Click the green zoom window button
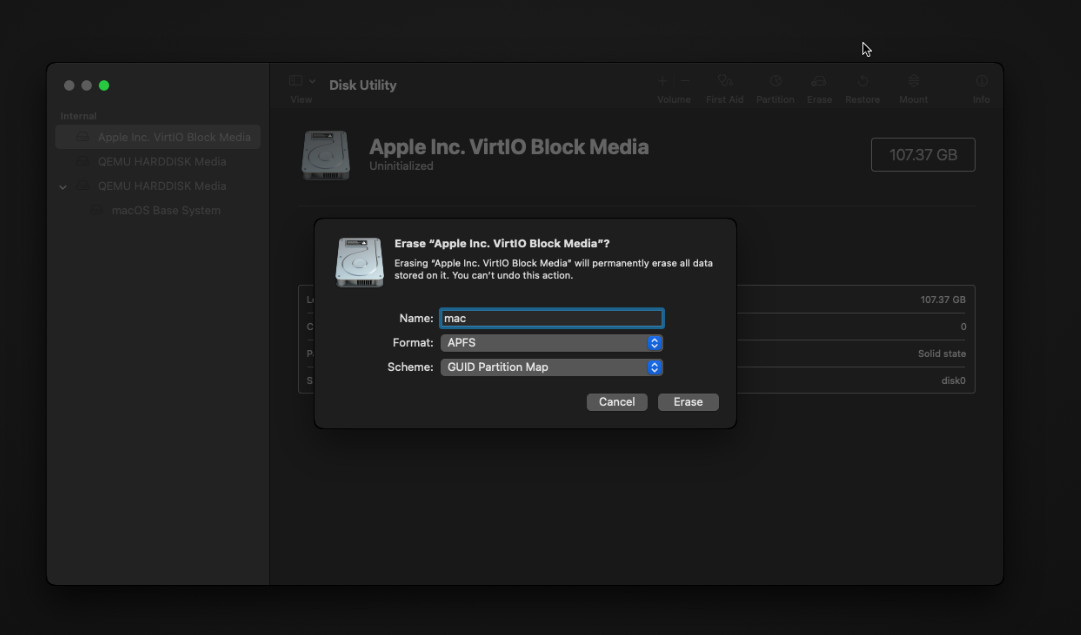This screenshot has height=635, width=1081. (x=104, y=85)
